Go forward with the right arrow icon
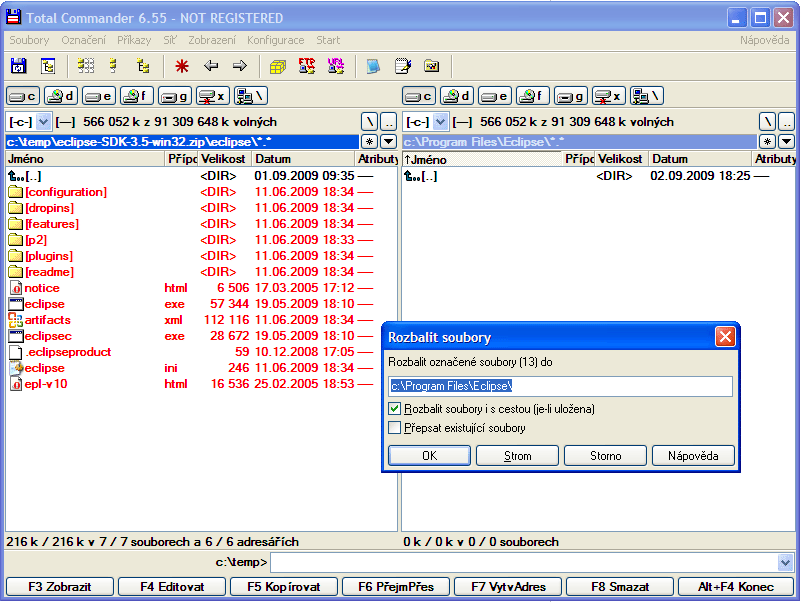The height and width of the screenshot is (602, 801). tap(240, 66)
